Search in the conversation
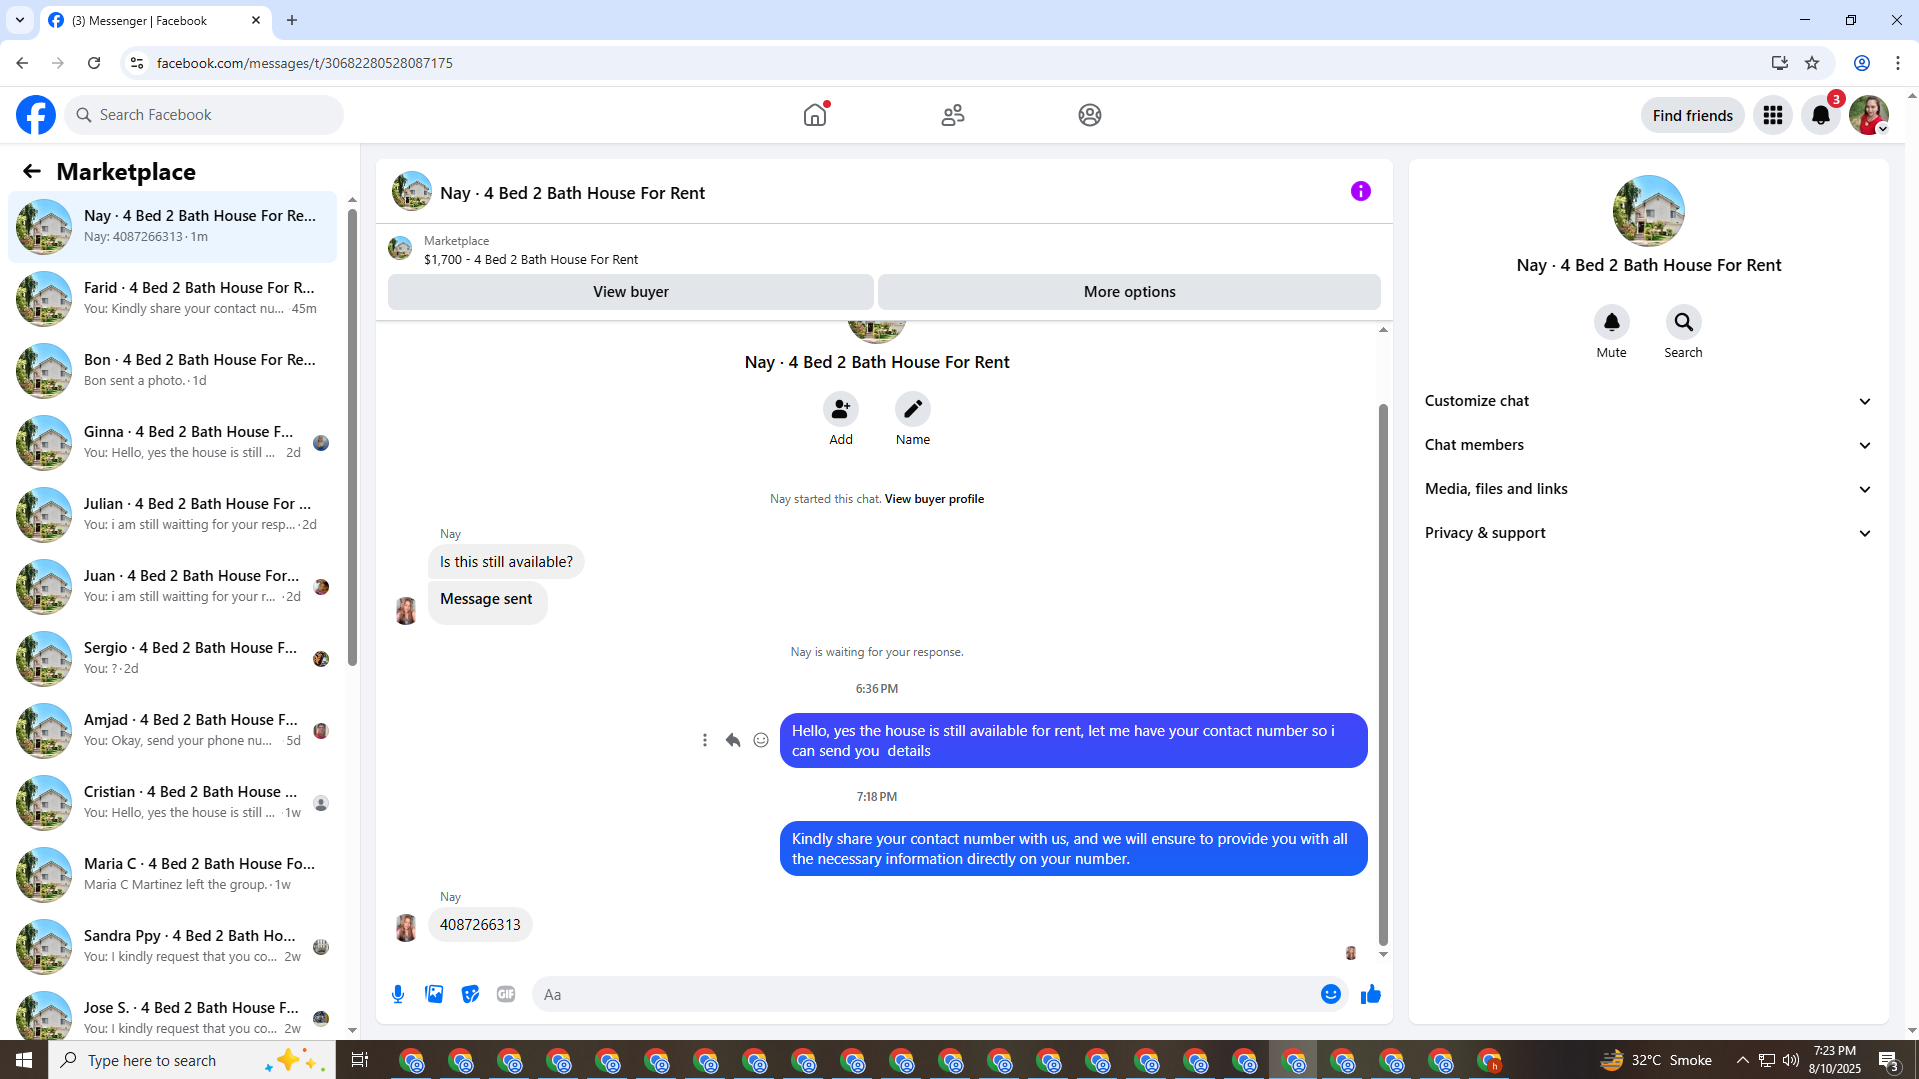Image resolution: width=1919 pixels, height=1079 pixels. tap(1684, 322)
